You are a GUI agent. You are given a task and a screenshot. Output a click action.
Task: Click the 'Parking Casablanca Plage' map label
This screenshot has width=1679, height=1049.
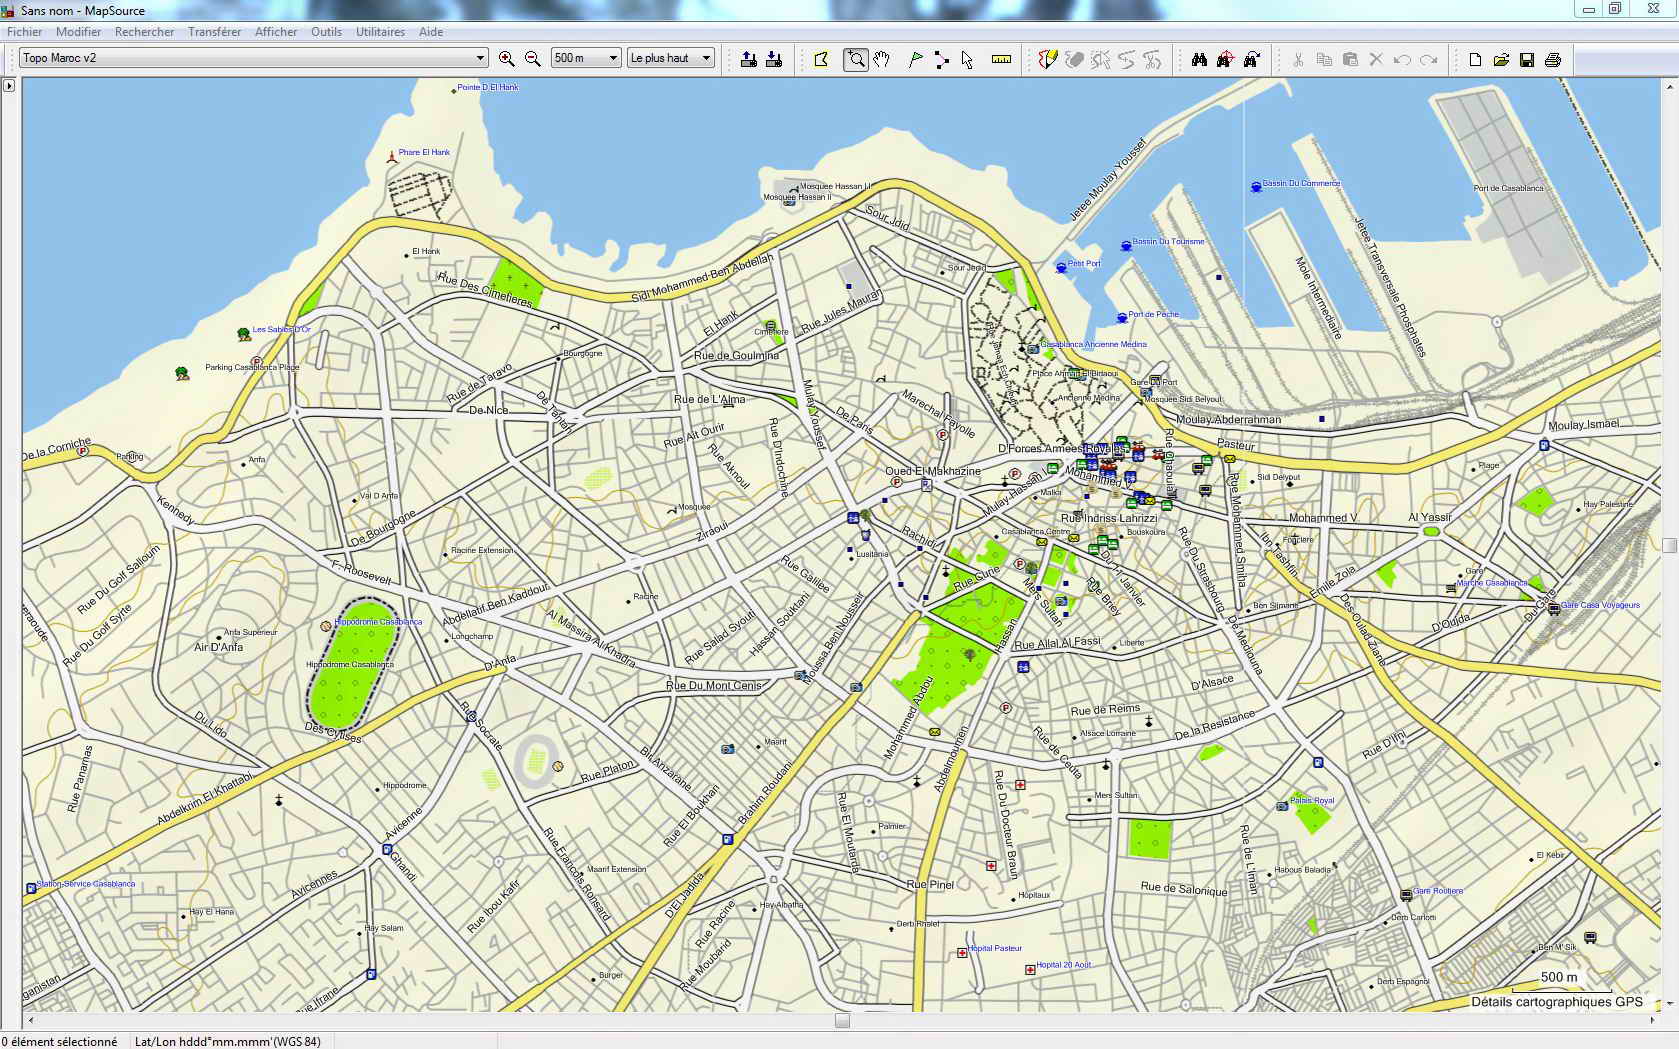(252, 367)
